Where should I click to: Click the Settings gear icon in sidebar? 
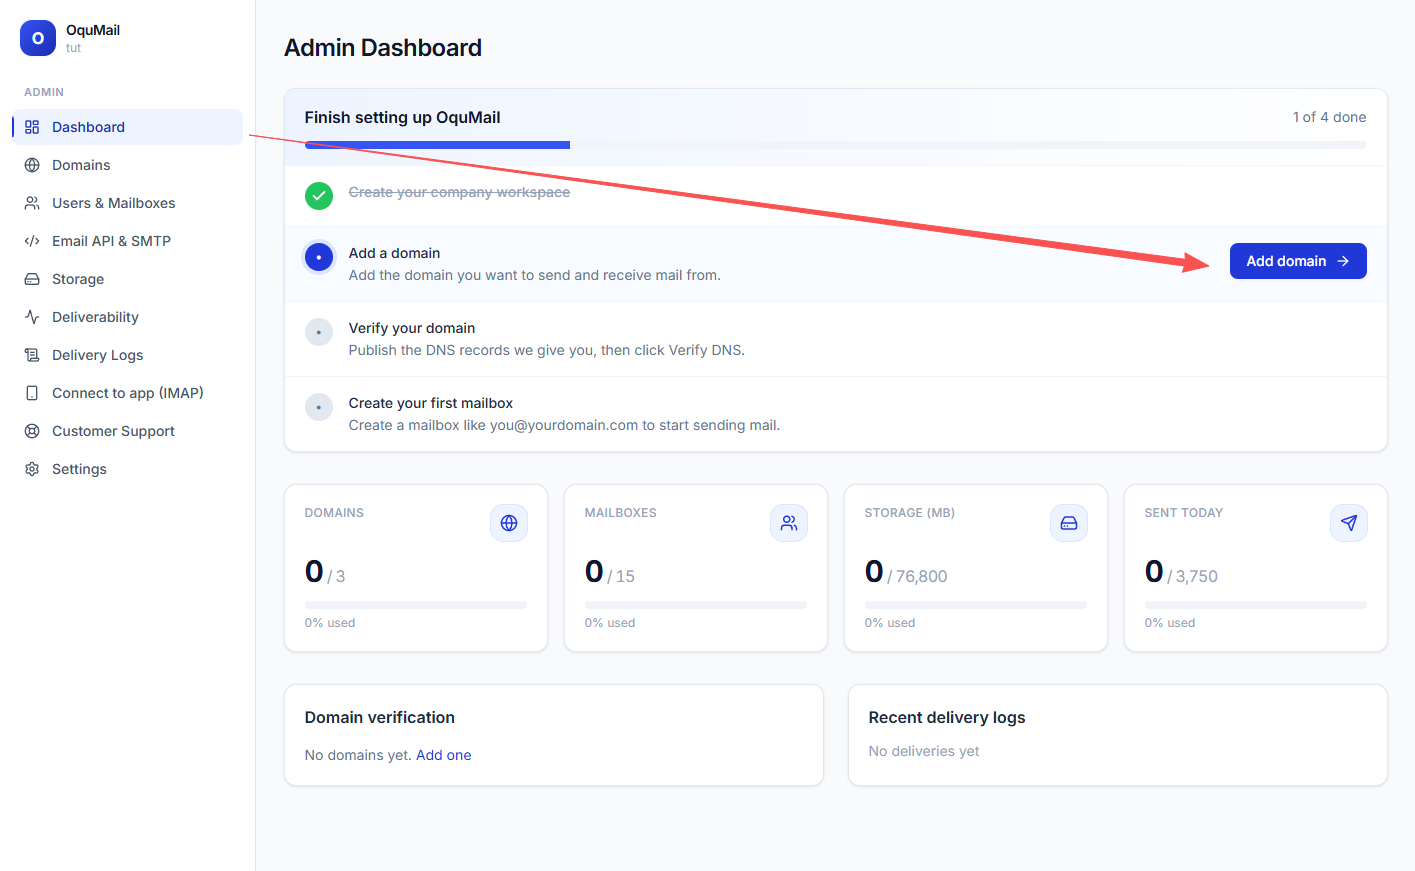(x=32, y=469)
